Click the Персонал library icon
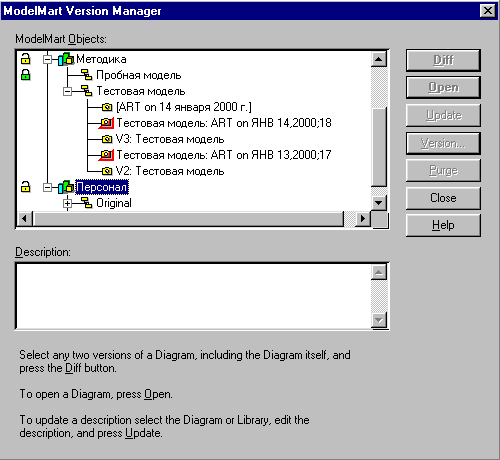 66,187
